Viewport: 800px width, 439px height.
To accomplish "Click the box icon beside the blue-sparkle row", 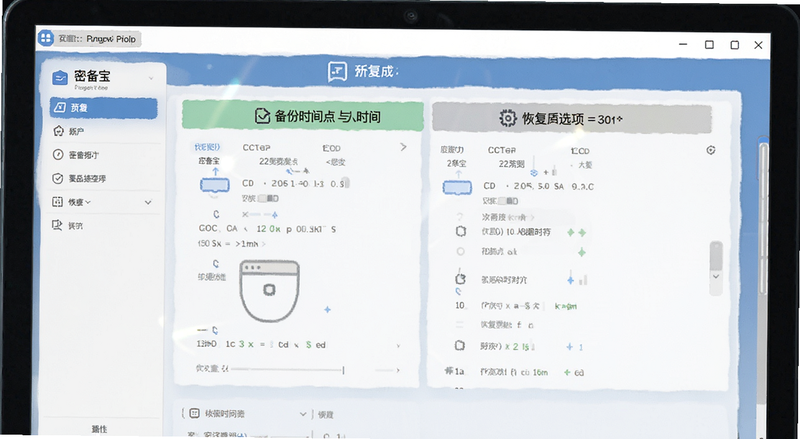I will click(x=460, y=279).
